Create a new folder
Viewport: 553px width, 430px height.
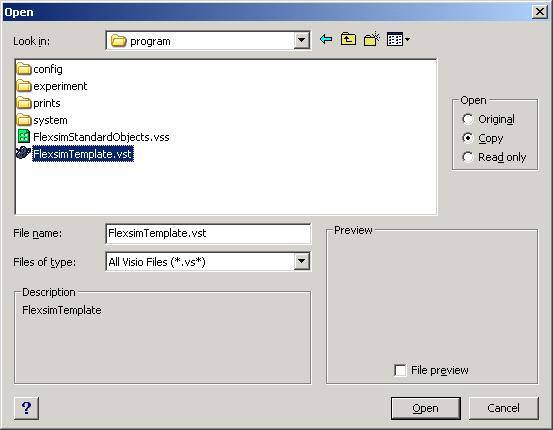pyautogui.click(x=371, y=39)
